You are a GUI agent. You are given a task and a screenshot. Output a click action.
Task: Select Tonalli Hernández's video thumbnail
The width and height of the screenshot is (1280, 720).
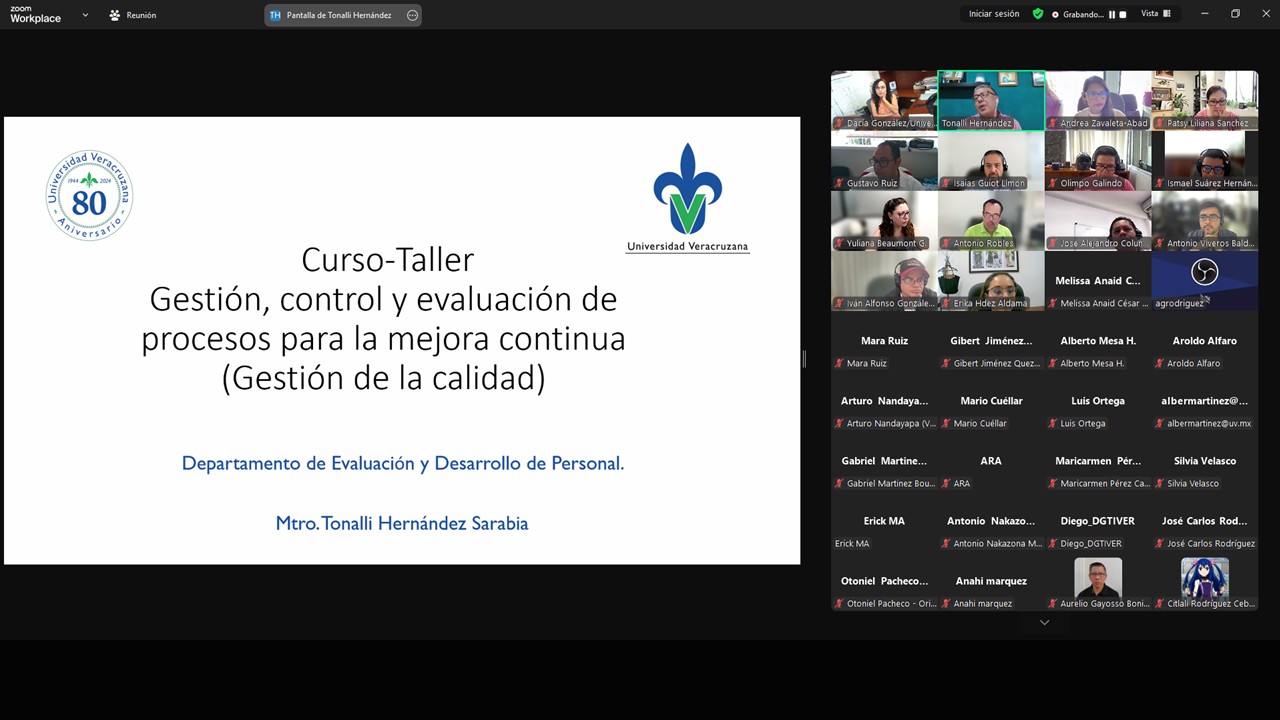(x=991, y=100)
